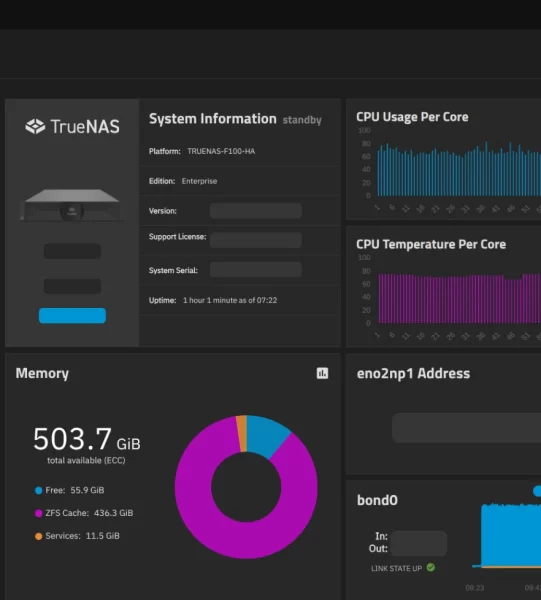Click the eno2np1 Address value box
The height and width of the screenshot is (600, 541).
coord(466,428)
